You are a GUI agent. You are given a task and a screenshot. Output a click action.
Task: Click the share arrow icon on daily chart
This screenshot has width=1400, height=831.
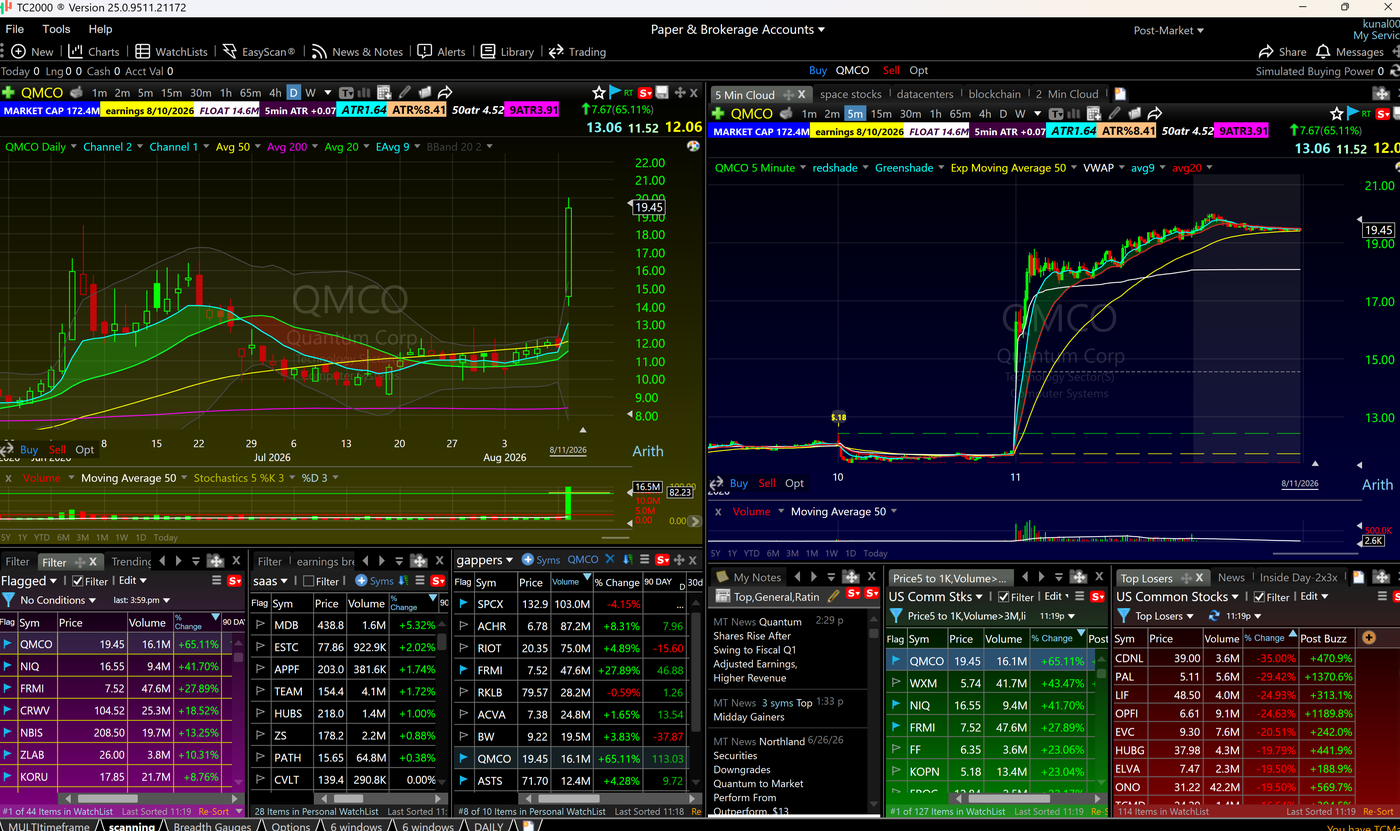pos(444,92)
